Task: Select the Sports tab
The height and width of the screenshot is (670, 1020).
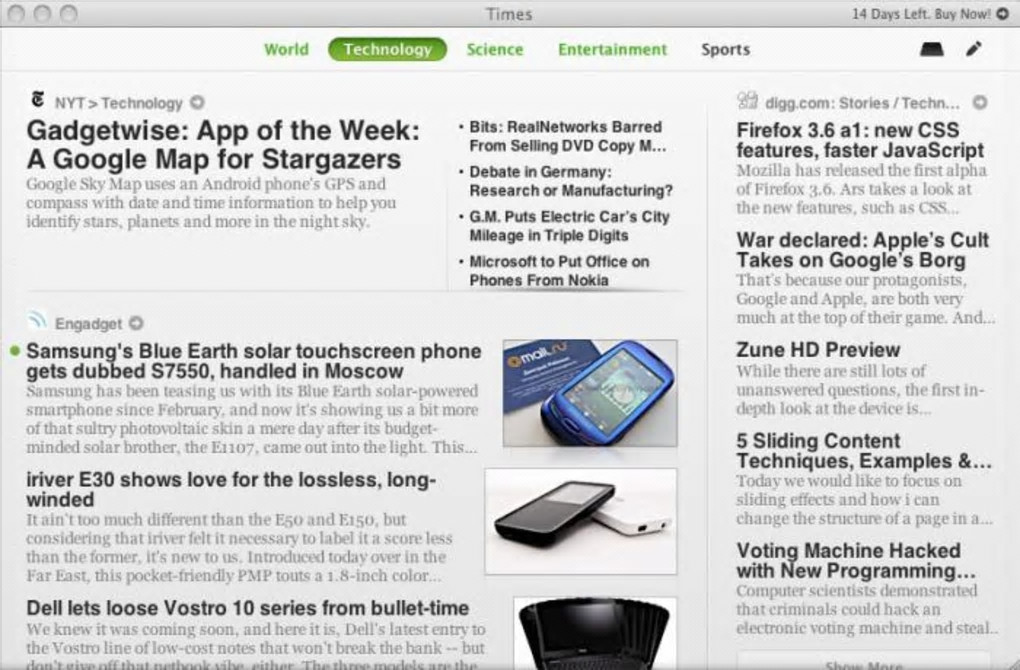Action: 725,49
